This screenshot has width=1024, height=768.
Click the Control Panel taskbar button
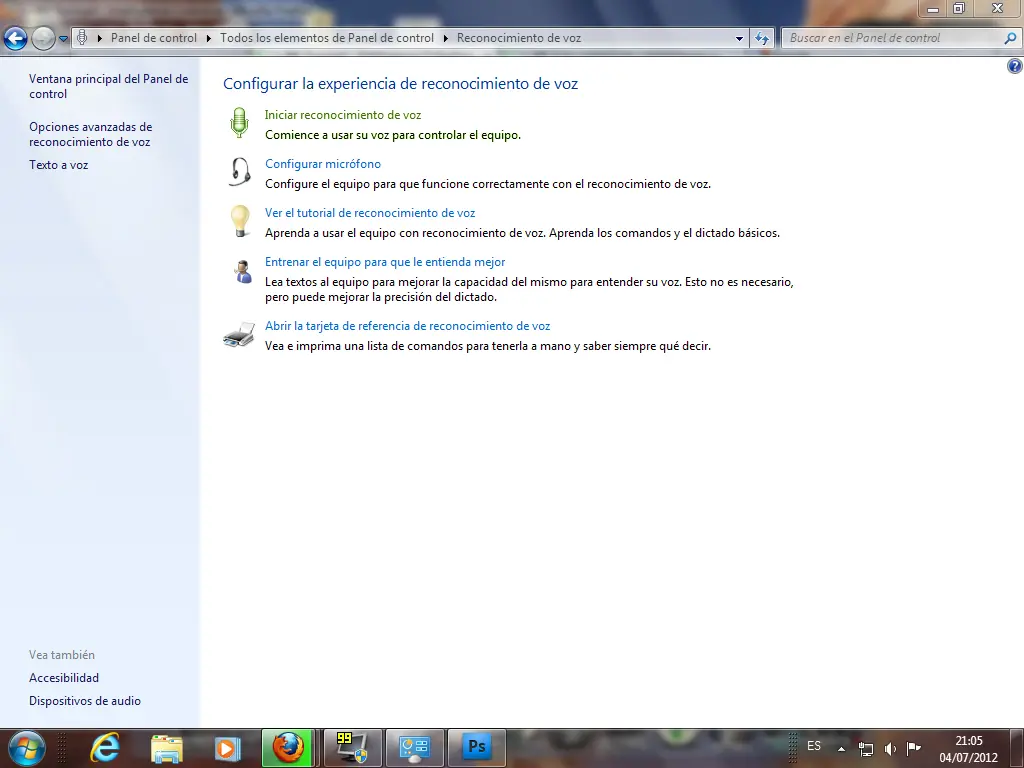(415, 748)
